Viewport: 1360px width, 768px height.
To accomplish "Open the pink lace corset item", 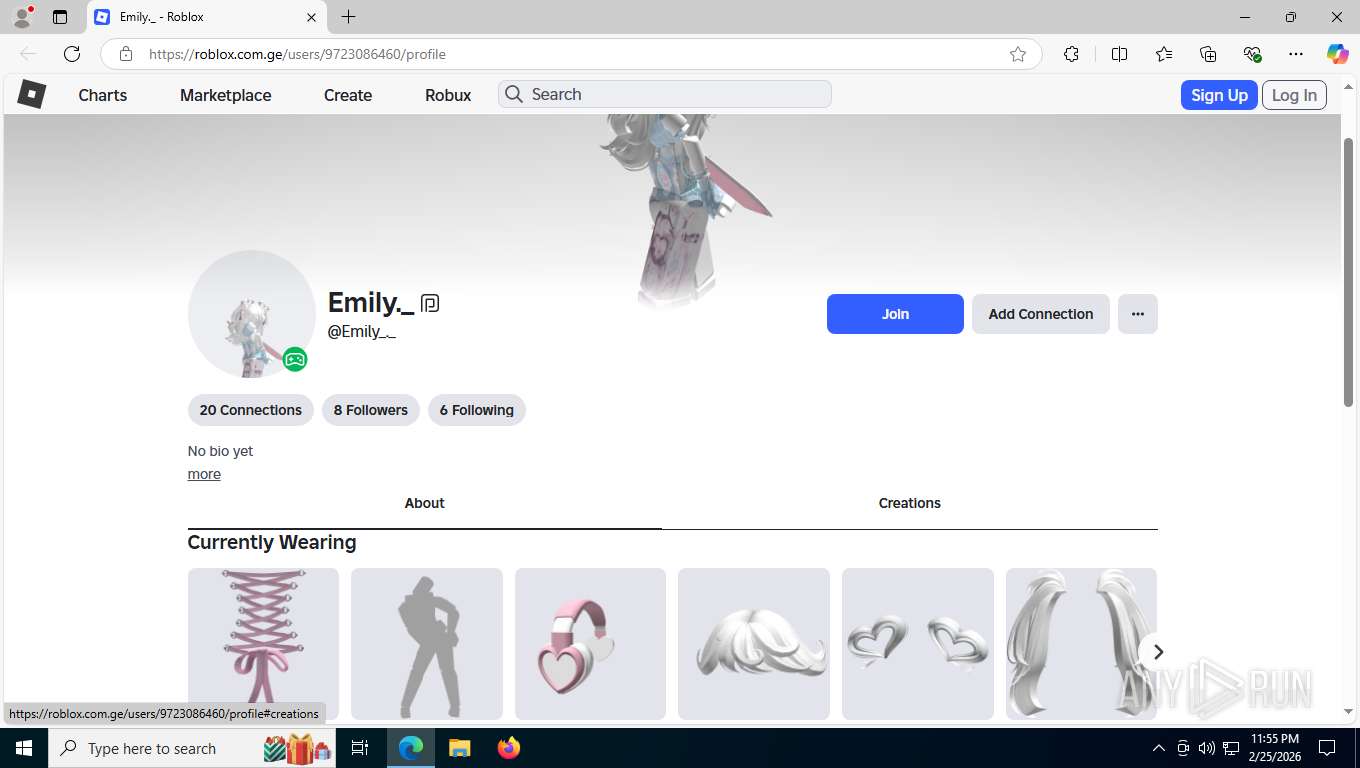I will tap(263, 644).
